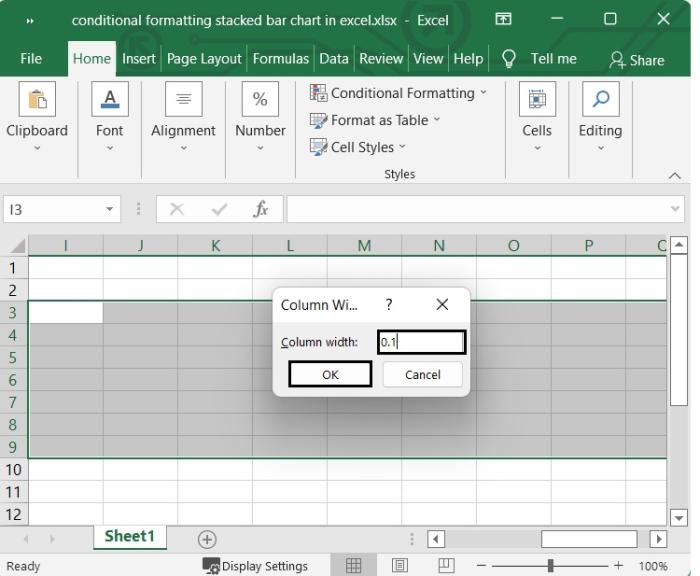Open the File tab
The width and height of the screenshot is (700, 576).
(31, 58)
